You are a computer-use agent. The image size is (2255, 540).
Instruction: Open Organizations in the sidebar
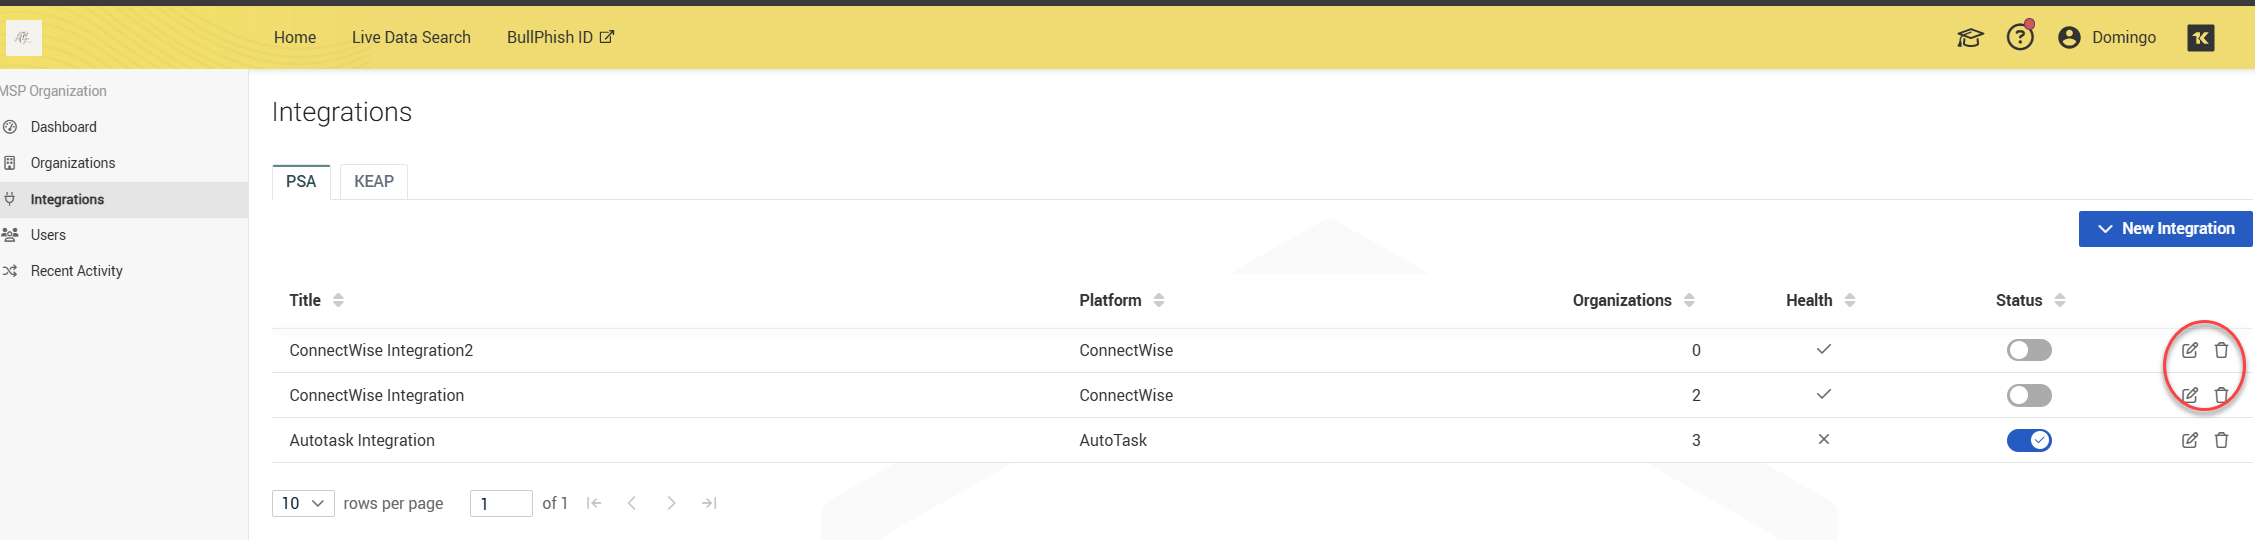[73, 163]
